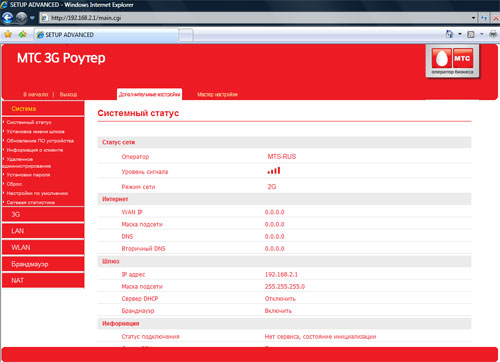500x362 pixels.
Task: Click the signal level bars indicator
Action: click(x=274, y=170)
